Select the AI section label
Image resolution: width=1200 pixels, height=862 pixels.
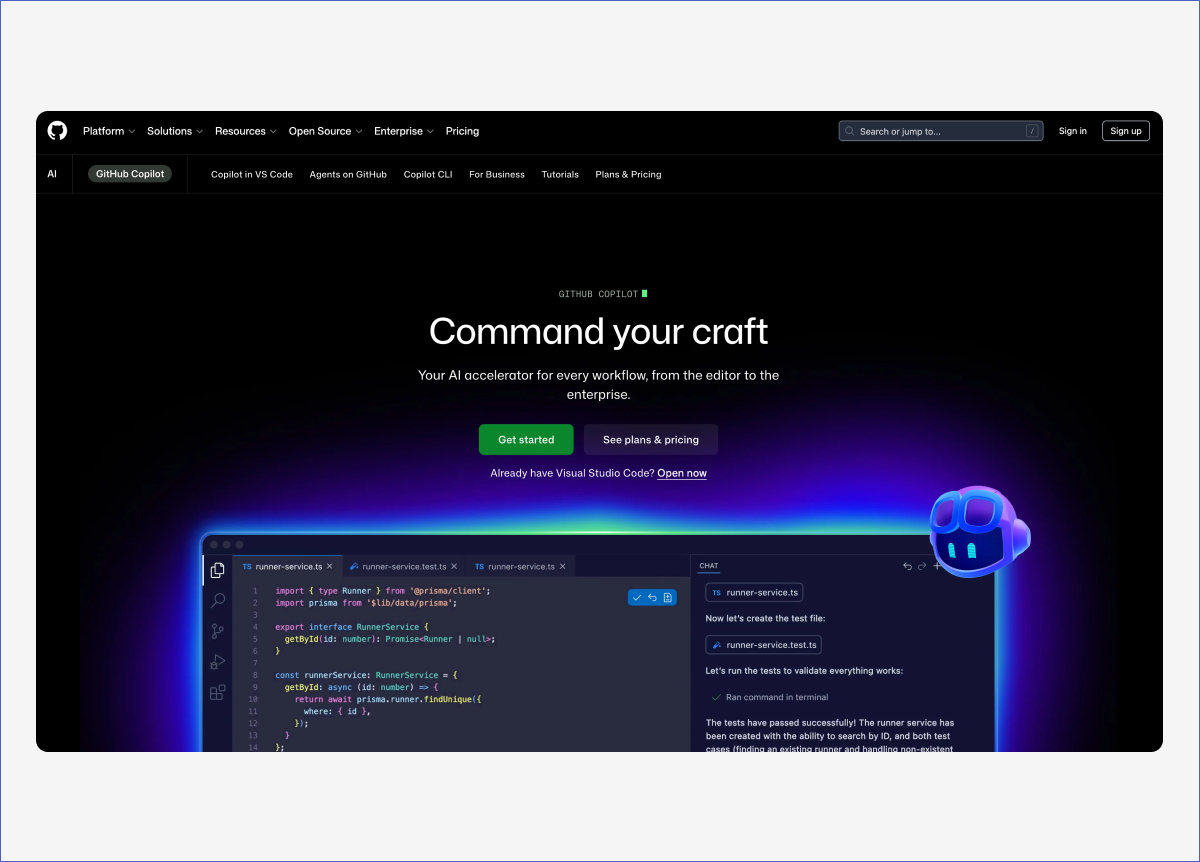(52, 174)
